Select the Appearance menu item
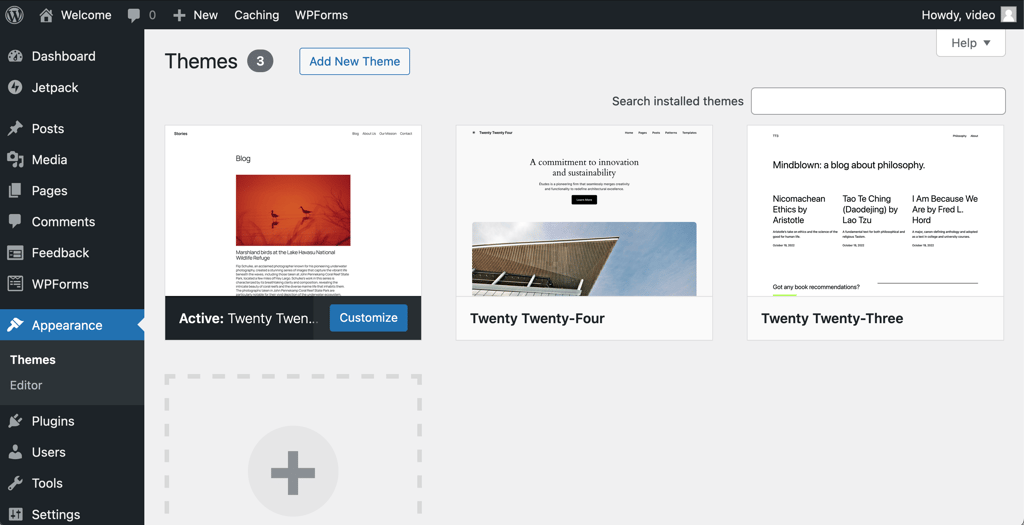This screenshot has width=1024, height=525. 72,325
